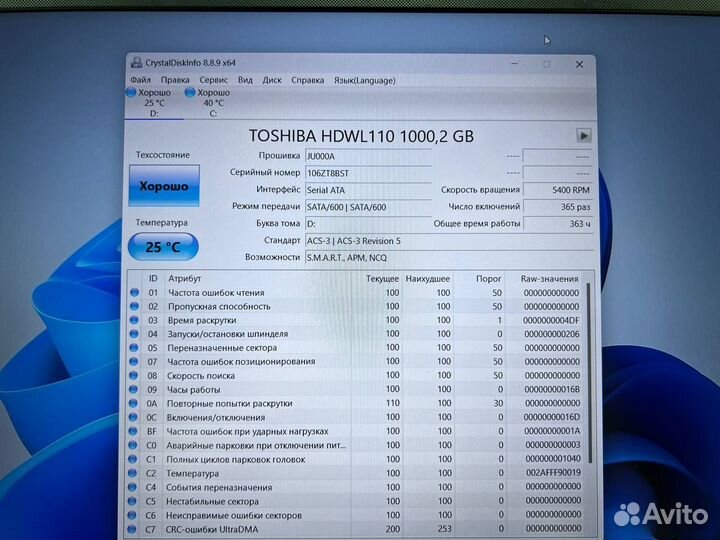The width and height of the screenshot is (720, 540).
Task: Click the power-on count value 365 раз
Action: point(558,207)
